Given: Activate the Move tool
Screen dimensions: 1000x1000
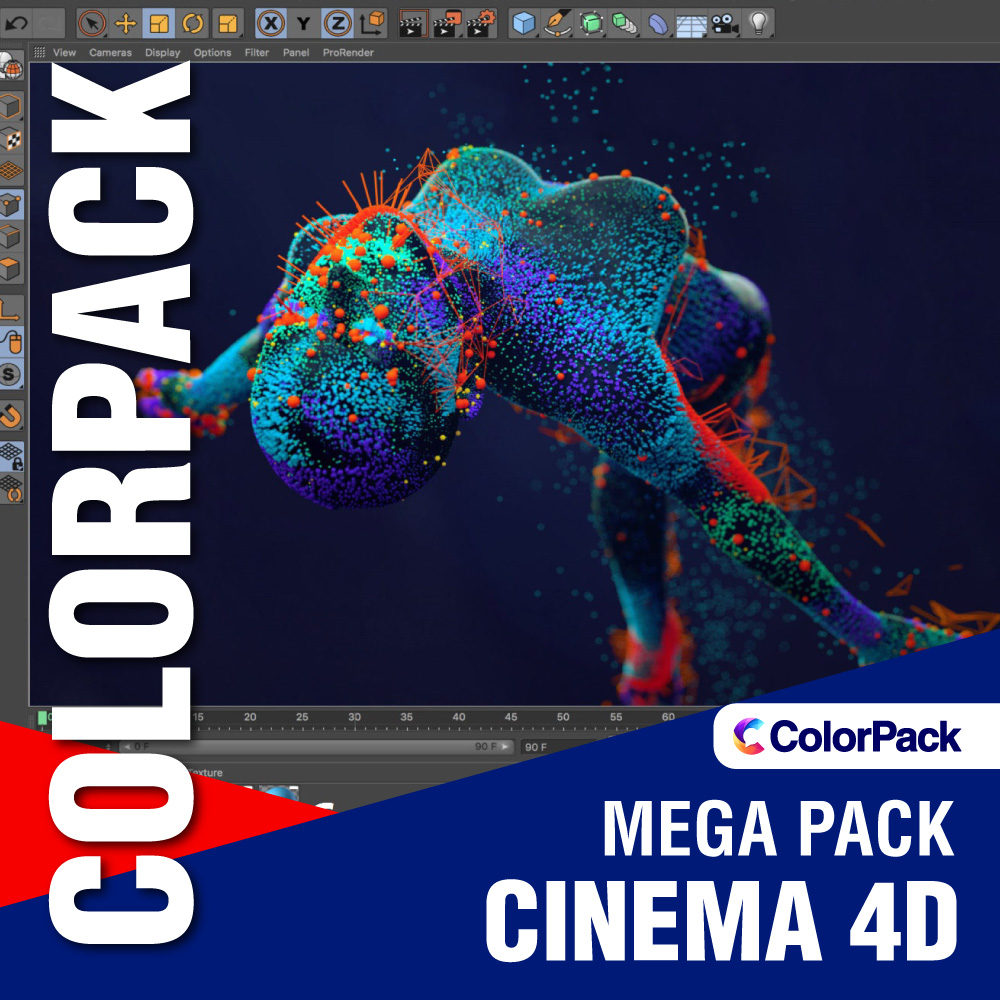Looking at the screenshot, I should coord(125,22).
